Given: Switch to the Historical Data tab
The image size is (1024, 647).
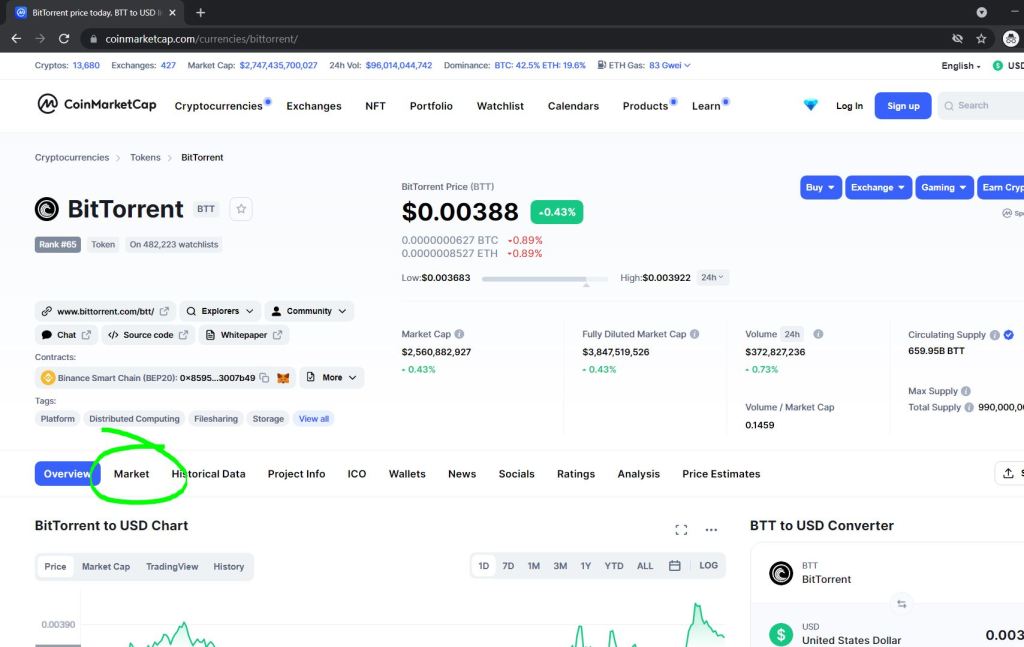Looking at the screenshot, I should (208, 474).
